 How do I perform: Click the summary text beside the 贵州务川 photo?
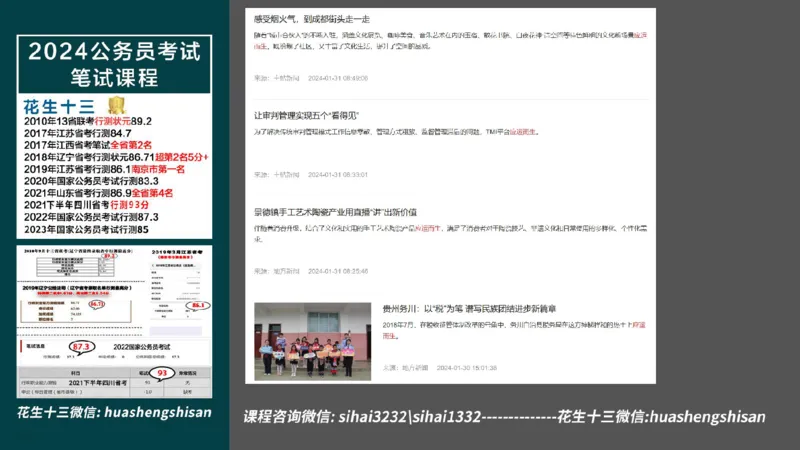(x=514, y=330)
